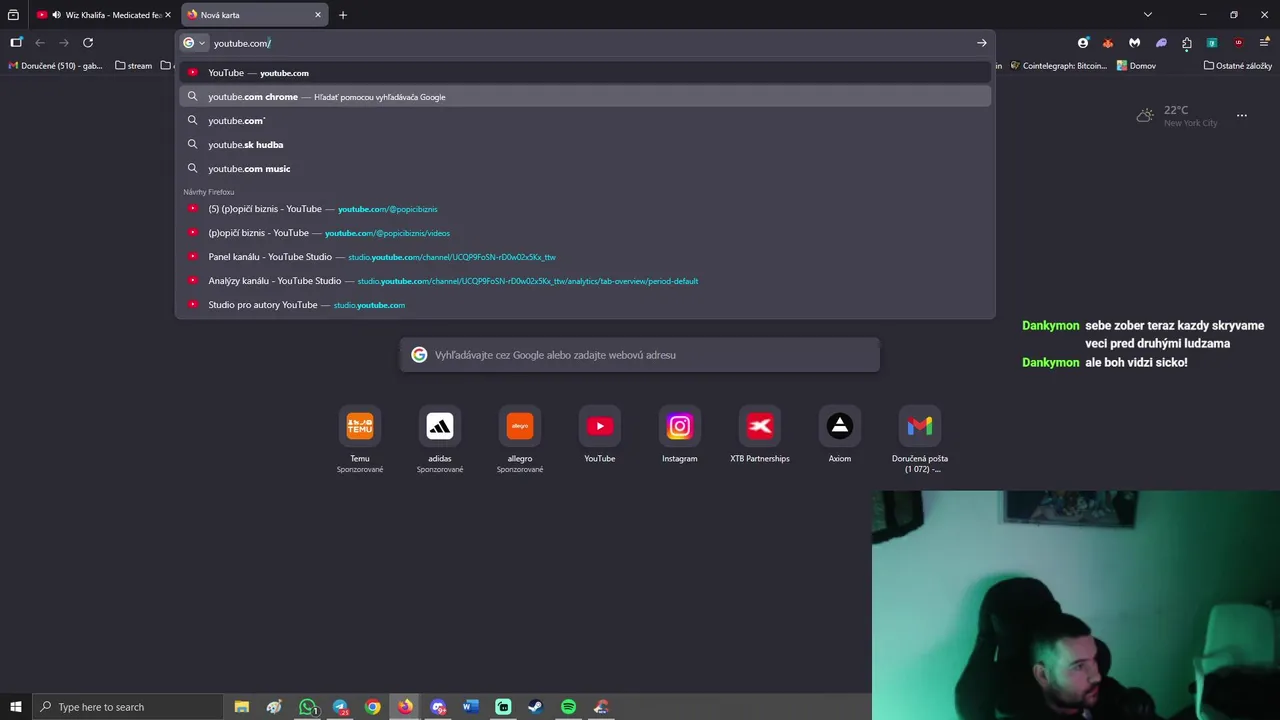1280x720 pixels.
Task: Open Google Chrome from the taskbar
Action: click(x=373, y=707)
